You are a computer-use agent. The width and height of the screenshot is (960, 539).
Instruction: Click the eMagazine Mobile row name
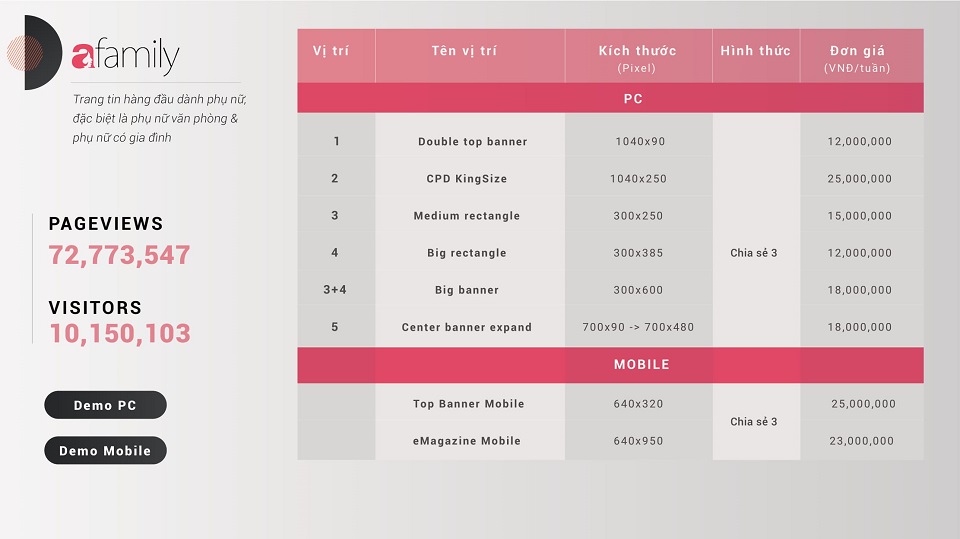tap(466, 441)
